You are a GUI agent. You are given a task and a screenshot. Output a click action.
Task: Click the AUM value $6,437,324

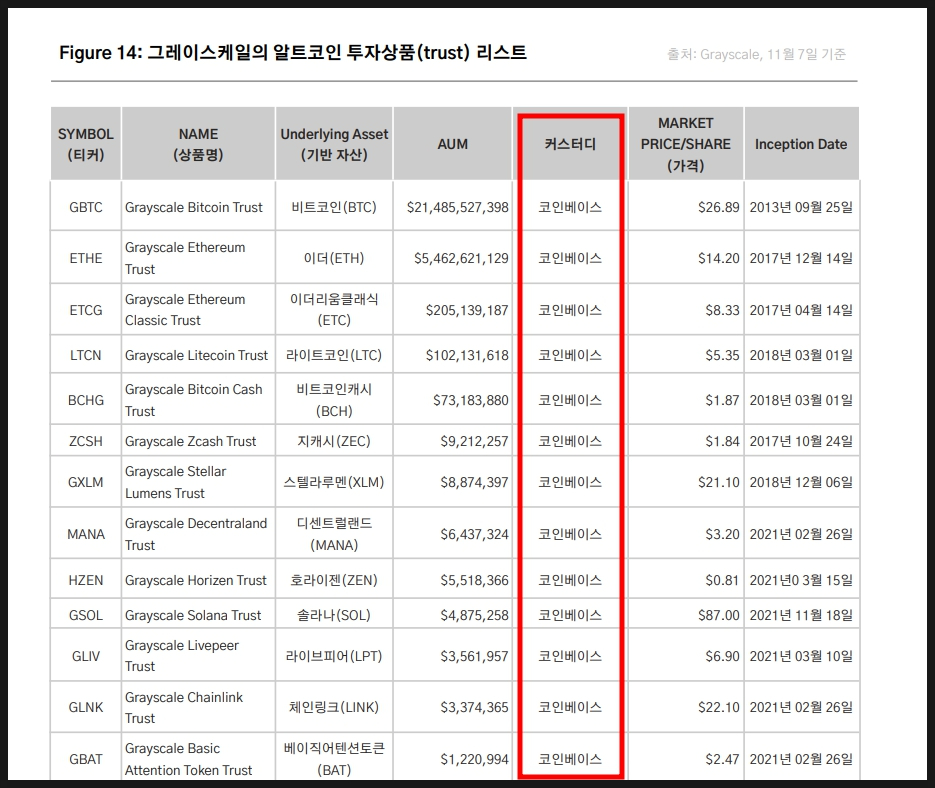coord(474,534)
